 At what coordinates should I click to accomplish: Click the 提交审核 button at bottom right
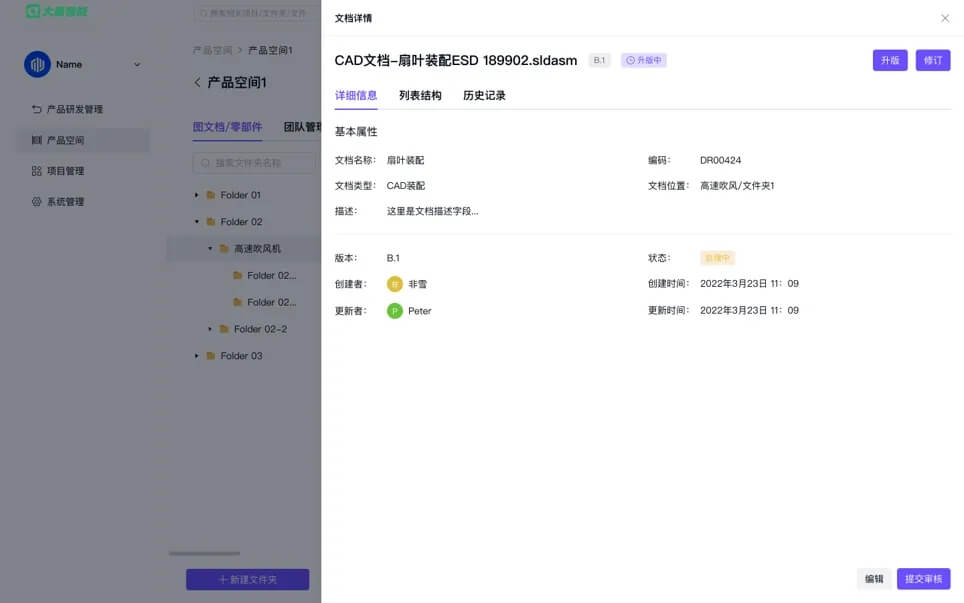[x=923, y=579]
